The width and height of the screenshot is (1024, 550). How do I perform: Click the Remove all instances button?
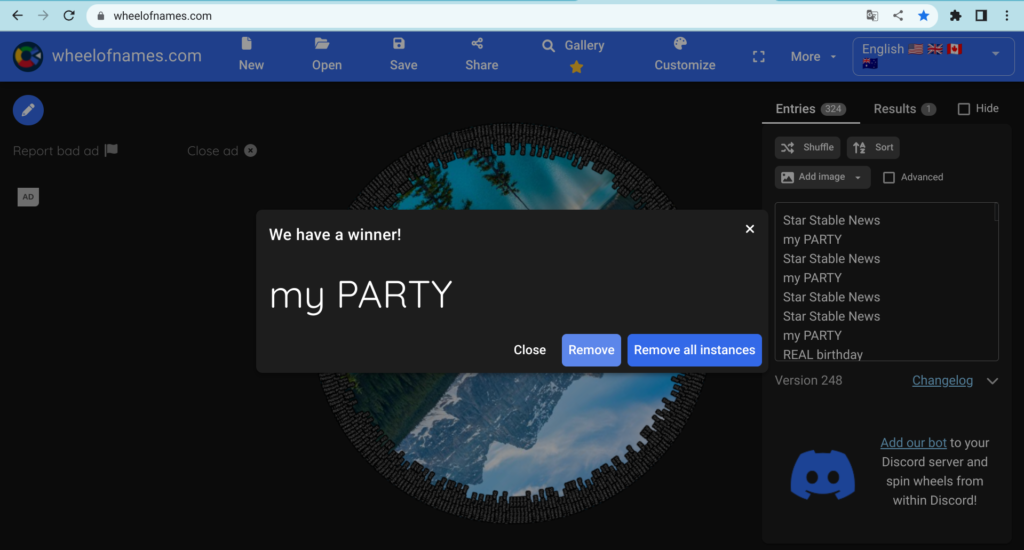click(694, 350)
